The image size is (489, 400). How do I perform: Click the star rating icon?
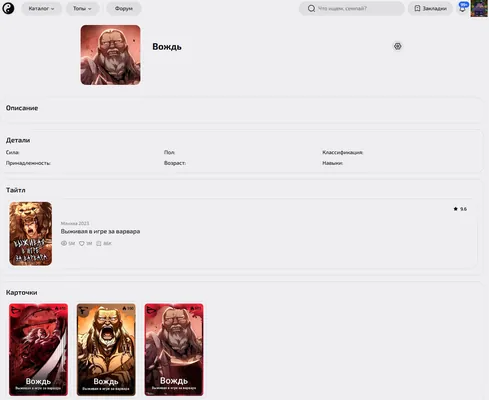(x=455, y=209)
